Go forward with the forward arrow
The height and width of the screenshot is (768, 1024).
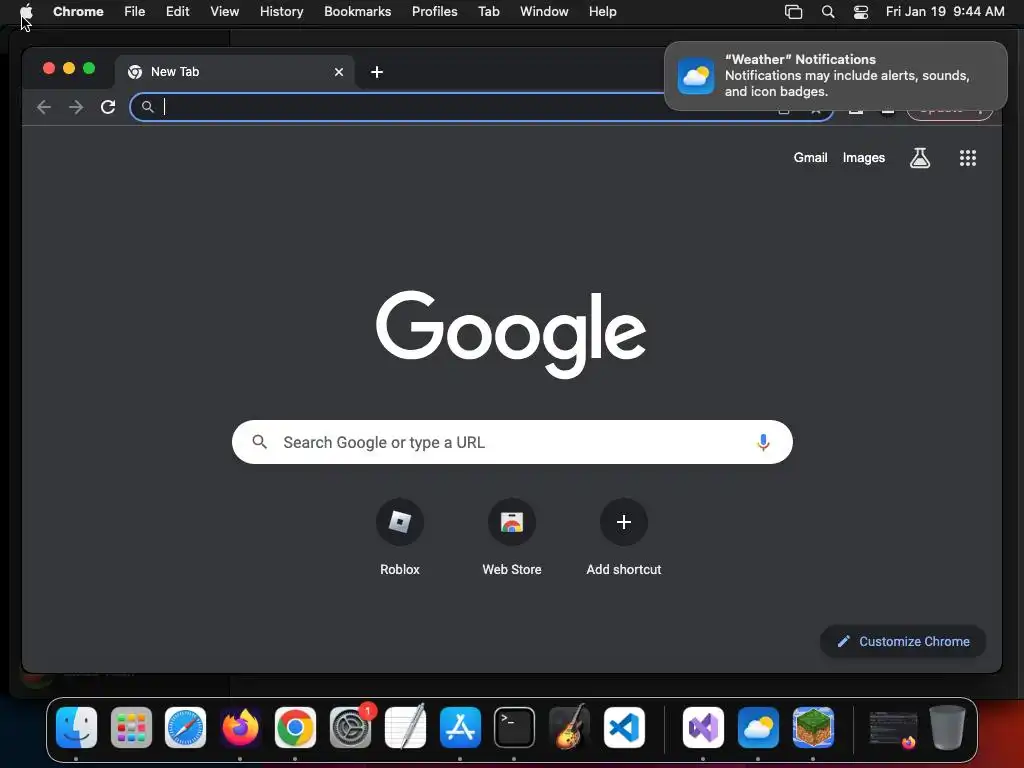(76, 107)
